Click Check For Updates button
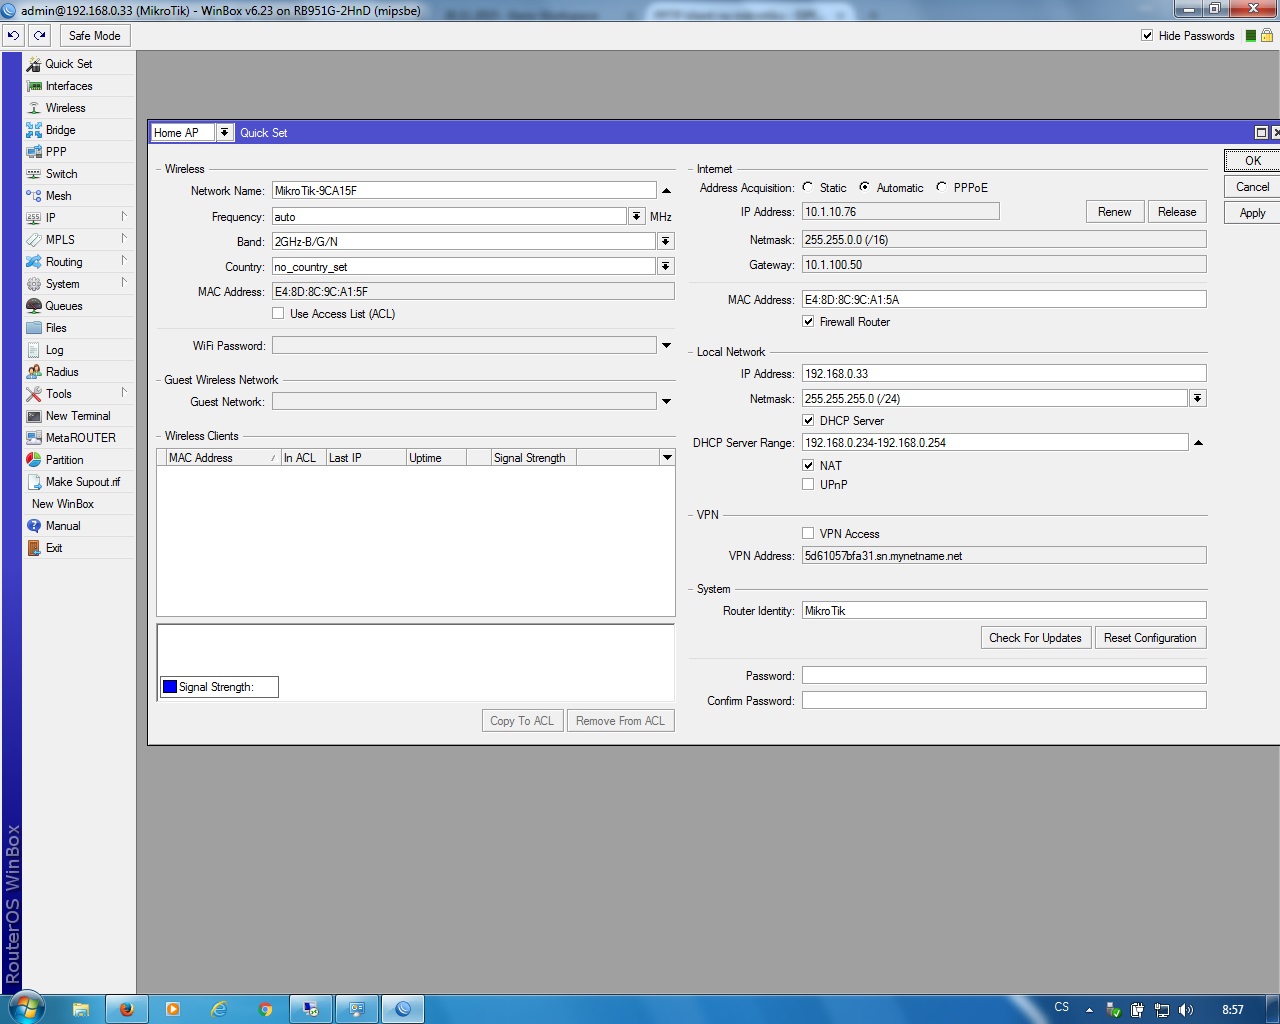 pos(1035,638)
